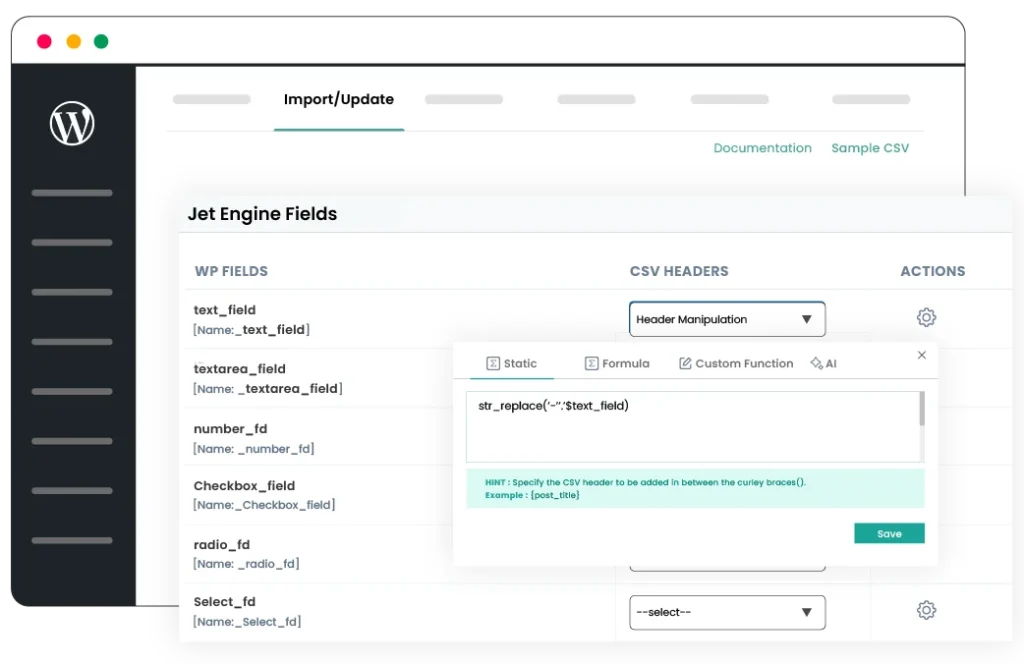Image resolution: width=1024 pixels, height=664 pixels.
Task: Open settings gear for text_field row
Action: 926,316
